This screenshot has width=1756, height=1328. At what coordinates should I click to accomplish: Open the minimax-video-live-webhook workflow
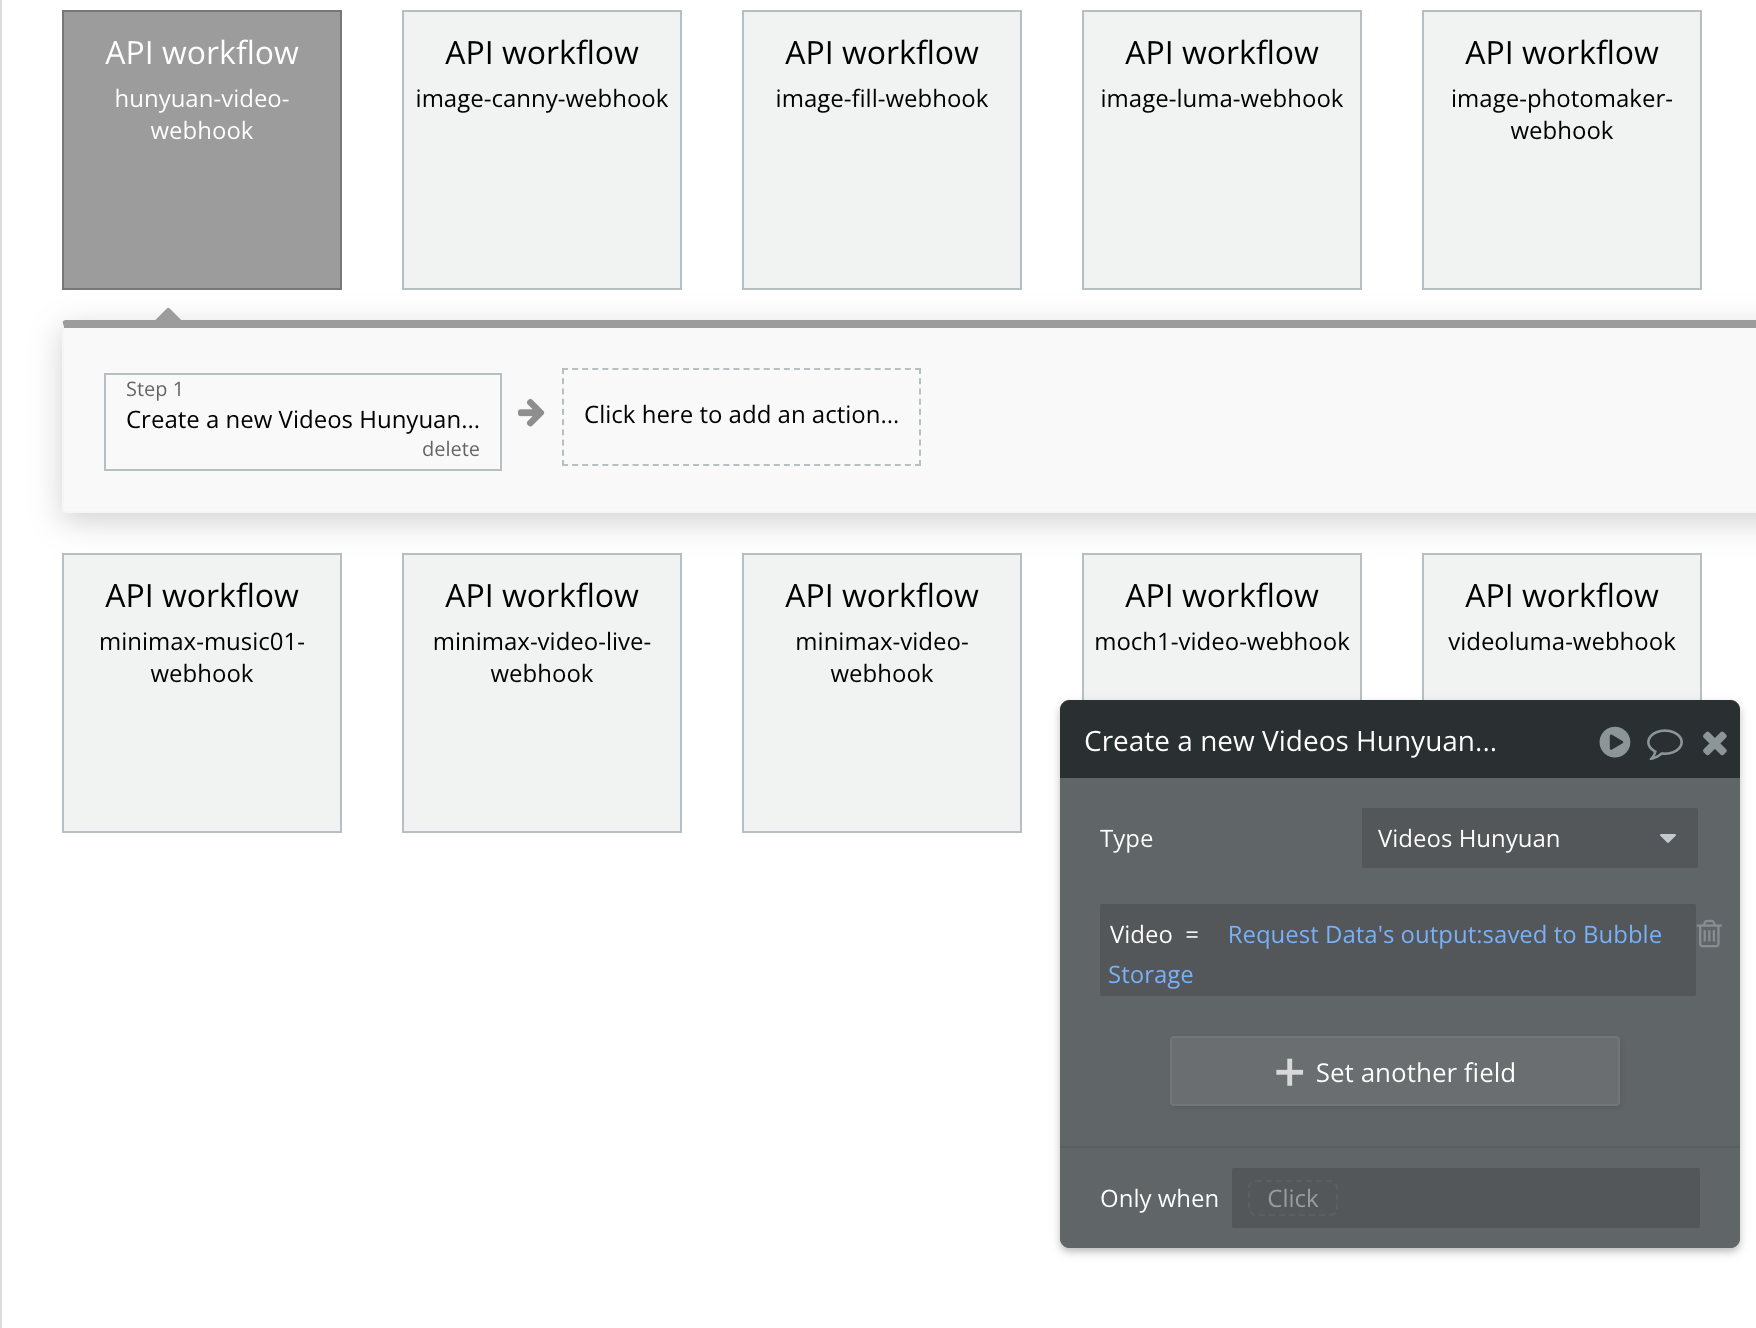pos(541,692)
